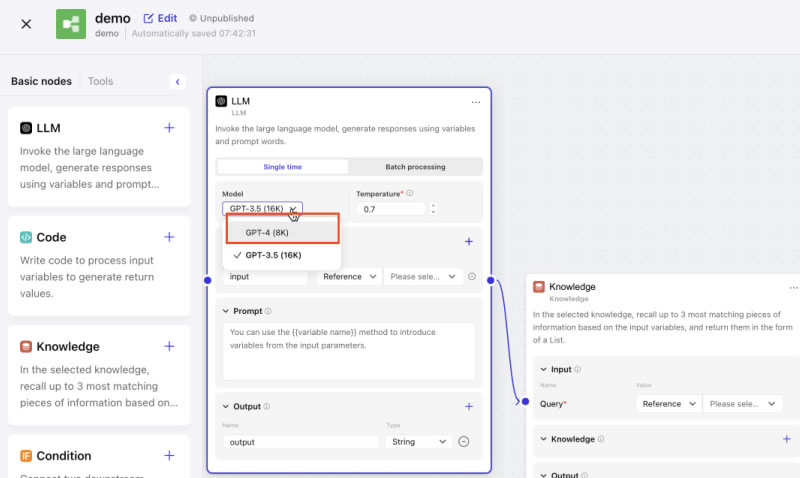Viewport: 800px width, 478px height.
Task: Collapse the Knowledge section in Knowledge node
Action: (543, 439)
